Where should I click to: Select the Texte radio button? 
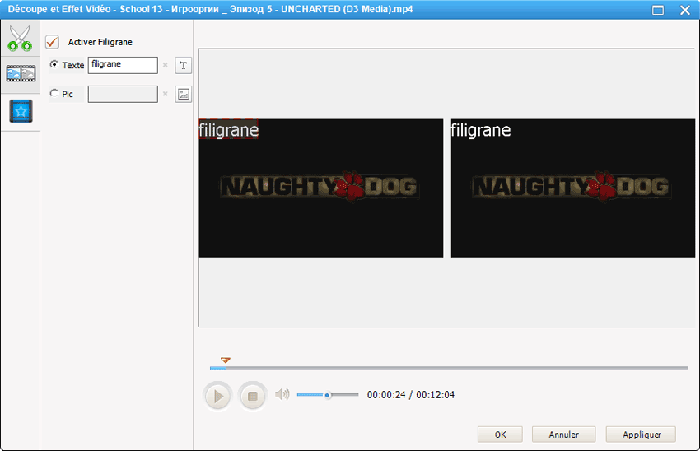[x=54, y=64]
